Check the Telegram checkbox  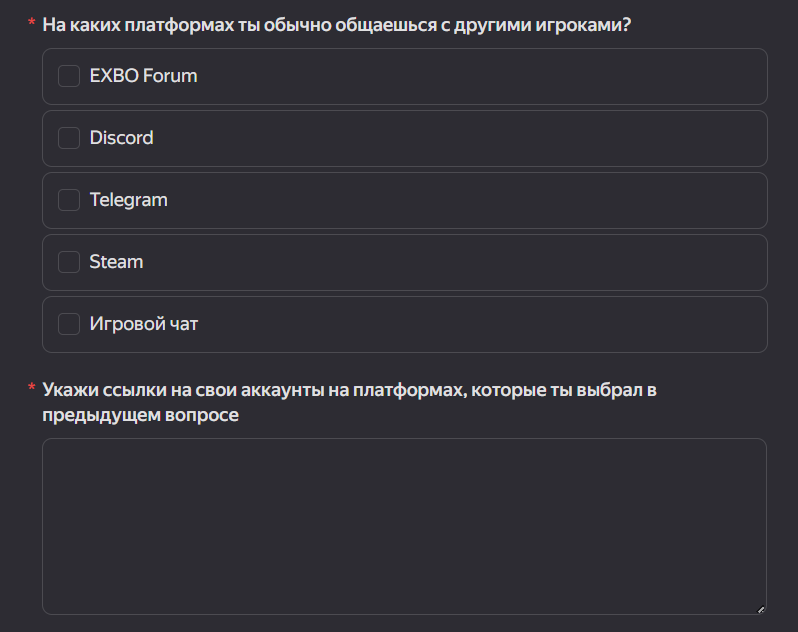click(69, 200)
